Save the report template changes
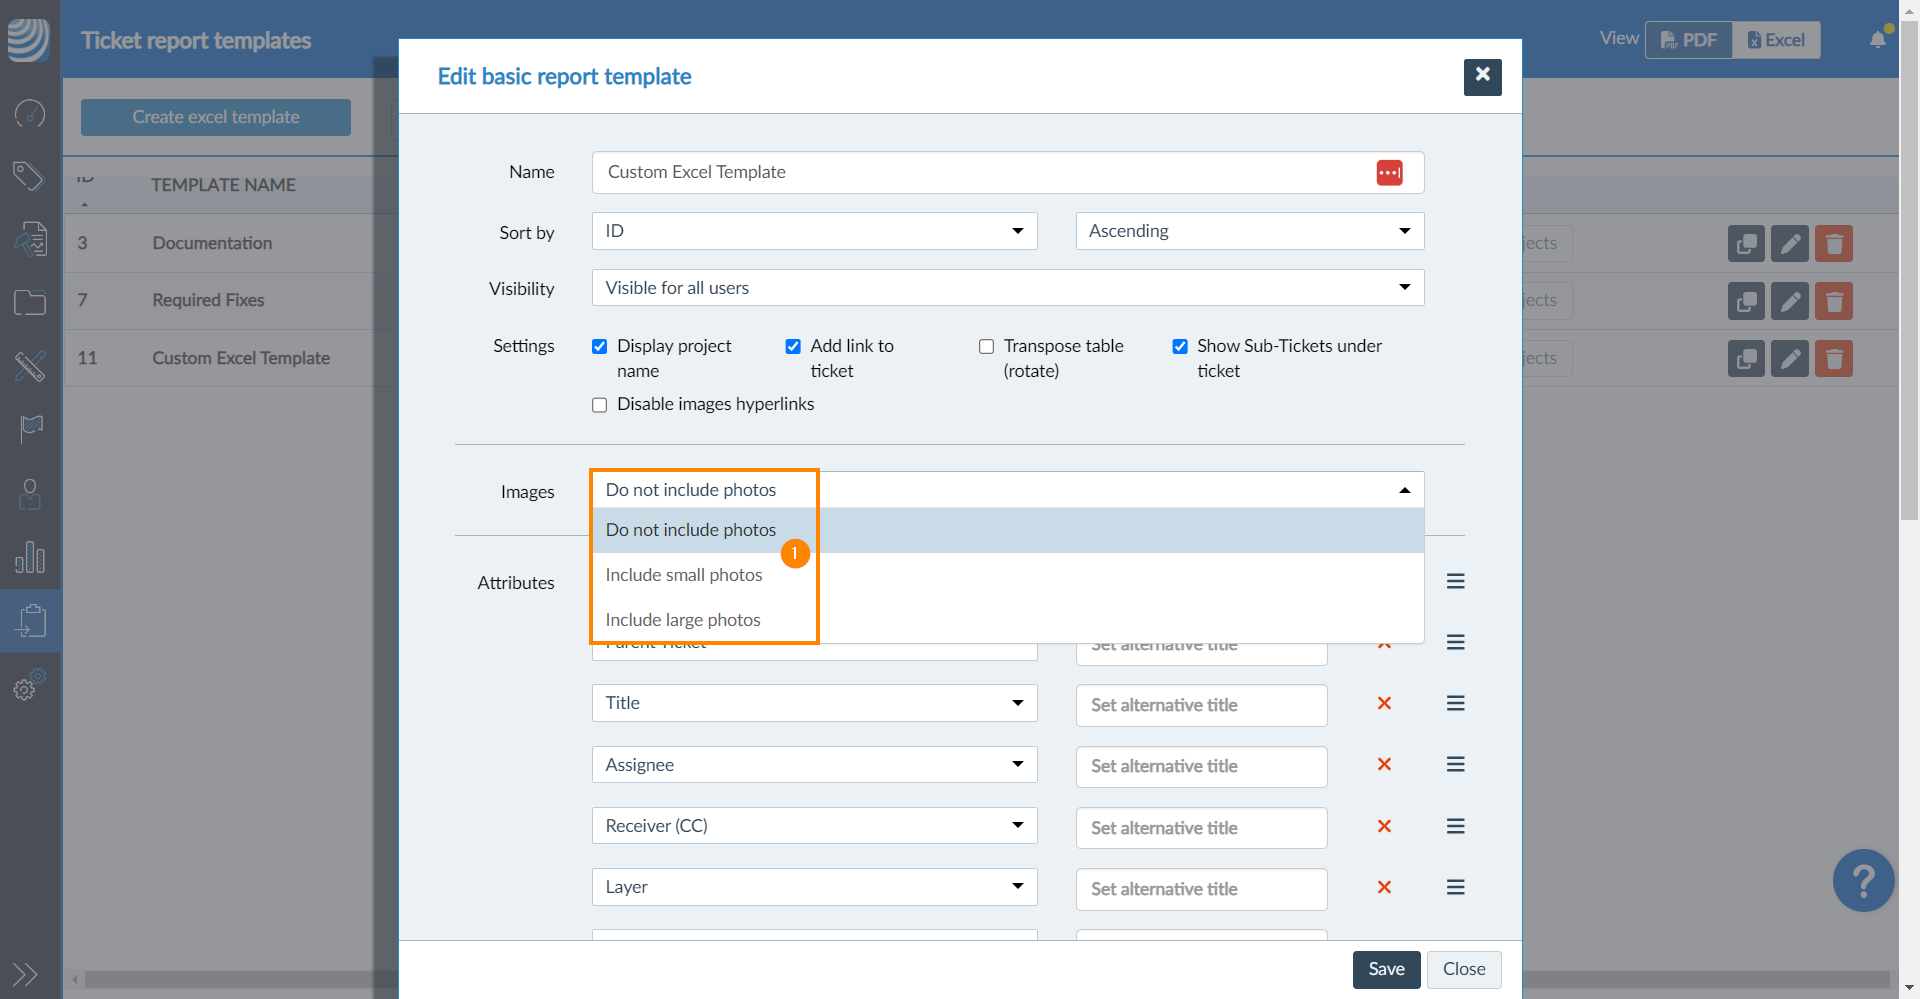 click(x=1386, y=969)
